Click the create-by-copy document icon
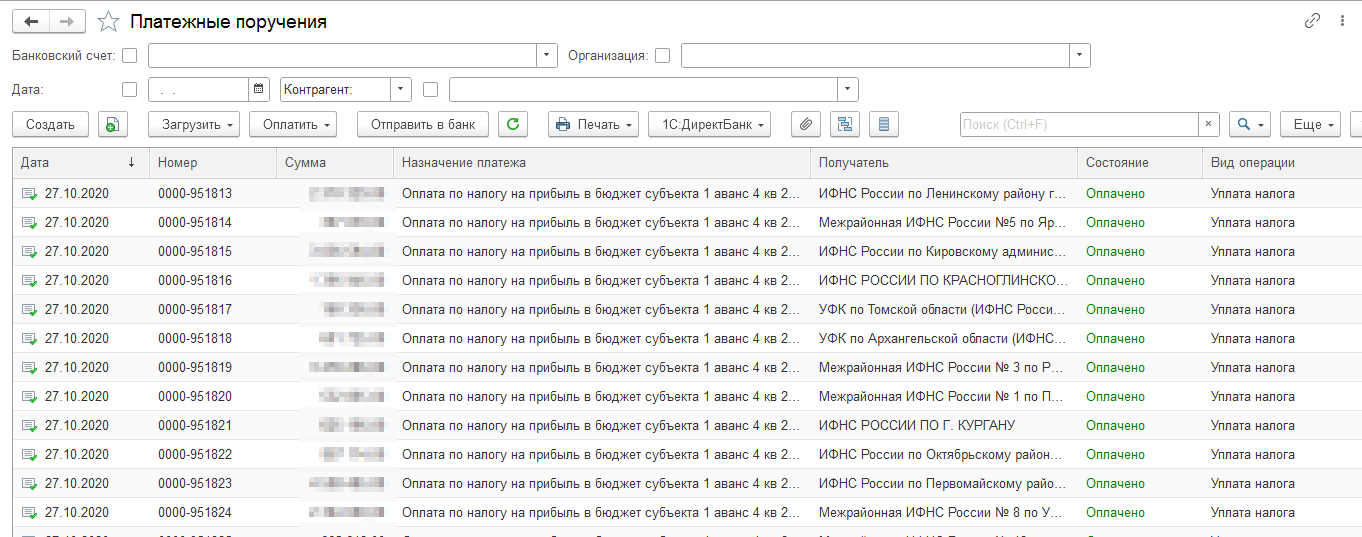This screenshot has width=1362, height=537. [112, 124]
